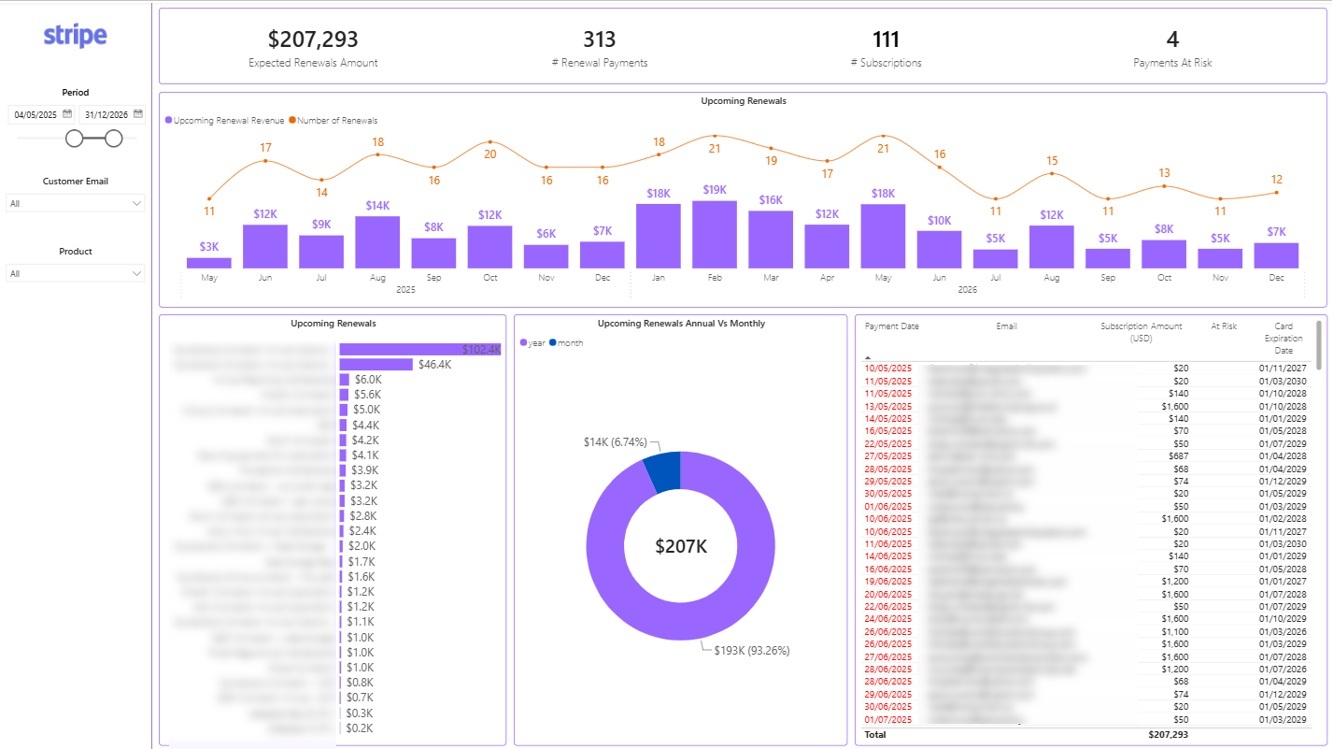Screen dimensions: 1332x749
Task: Select the 27/05/2025 payment date cell
Action: (x=888, y=455)
